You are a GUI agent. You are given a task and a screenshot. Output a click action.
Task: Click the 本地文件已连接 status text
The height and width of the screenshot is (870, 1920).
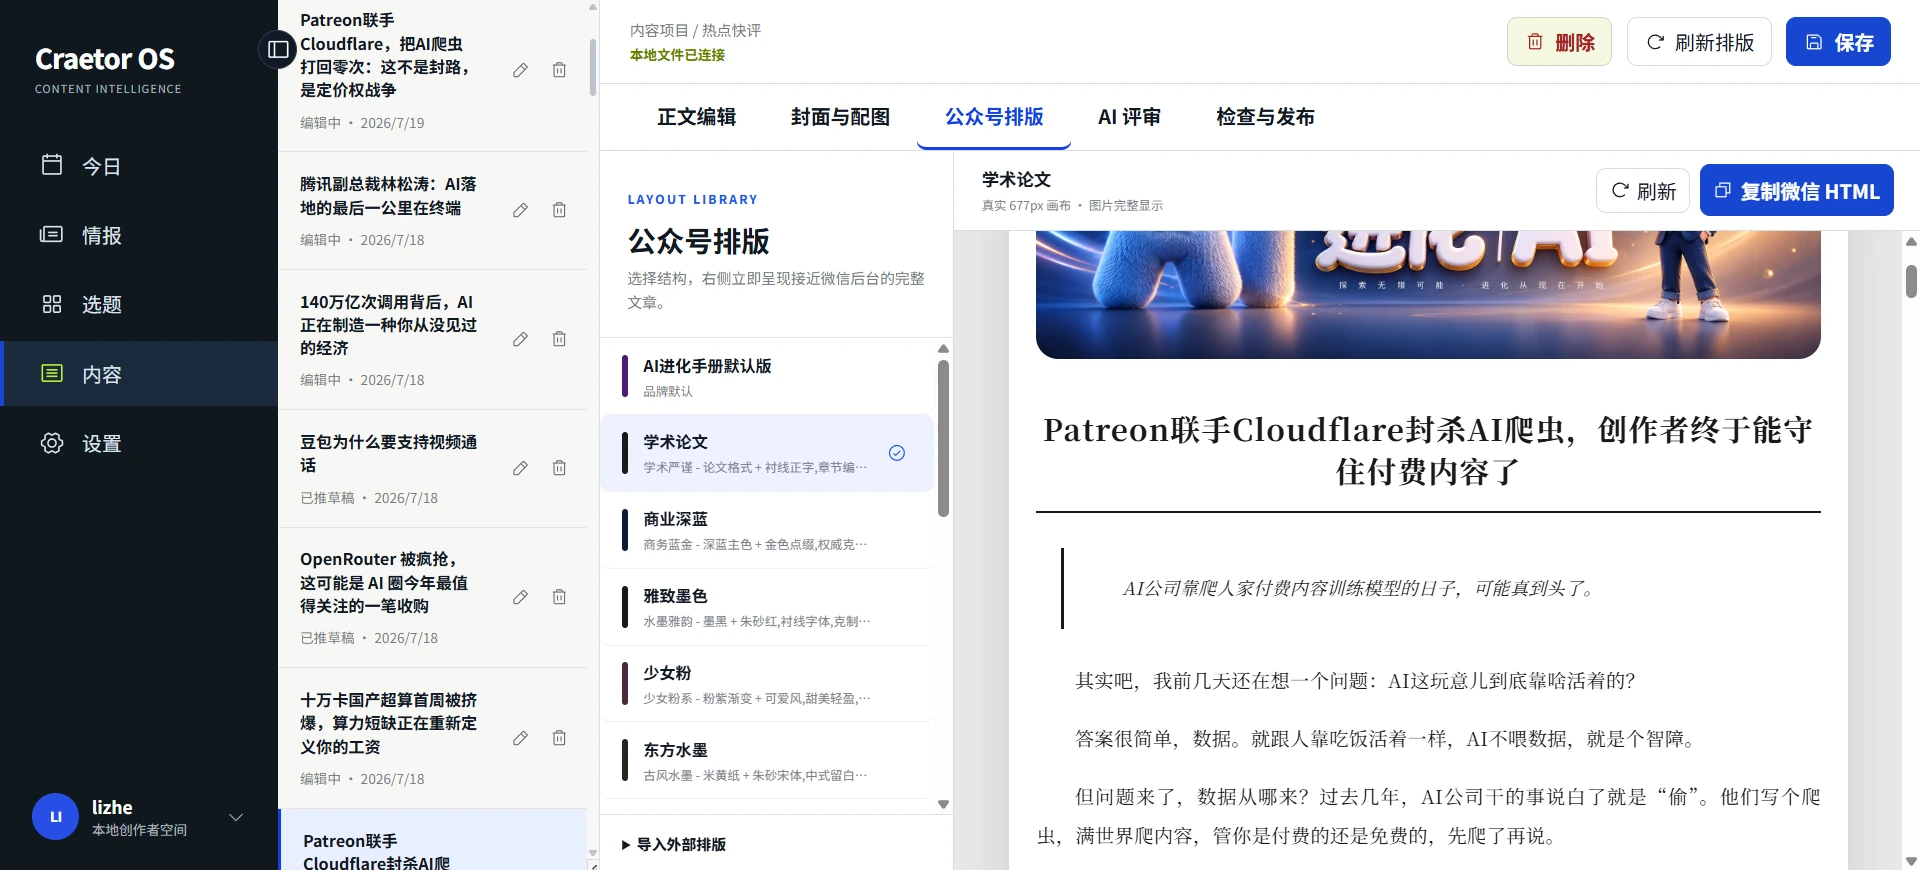(x=677, y=55)
